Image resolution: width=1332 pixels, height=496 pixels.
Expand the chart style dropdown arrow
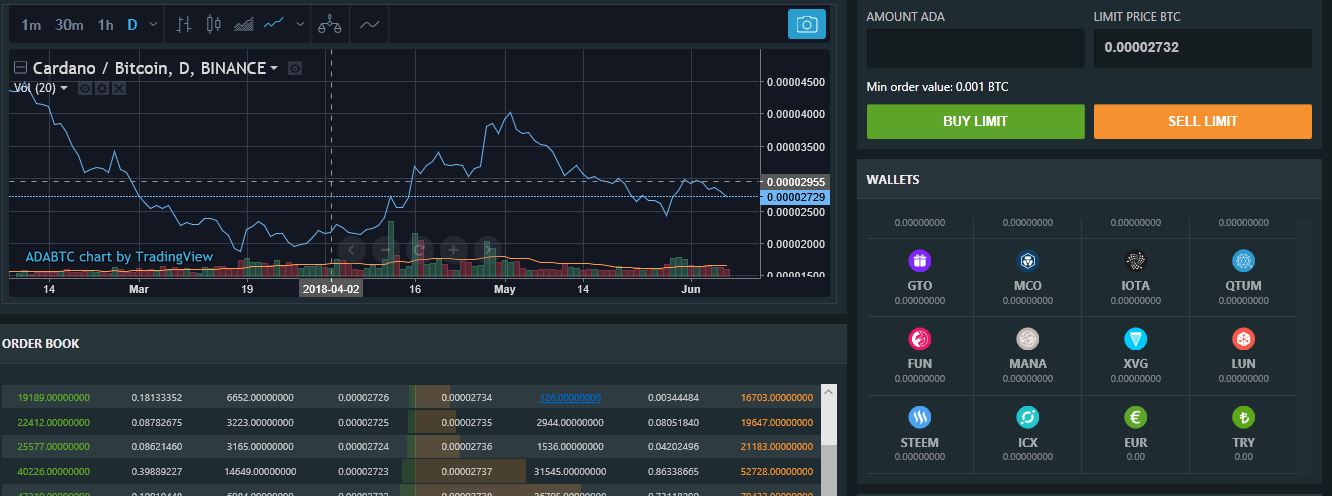(x=300, y=24)
